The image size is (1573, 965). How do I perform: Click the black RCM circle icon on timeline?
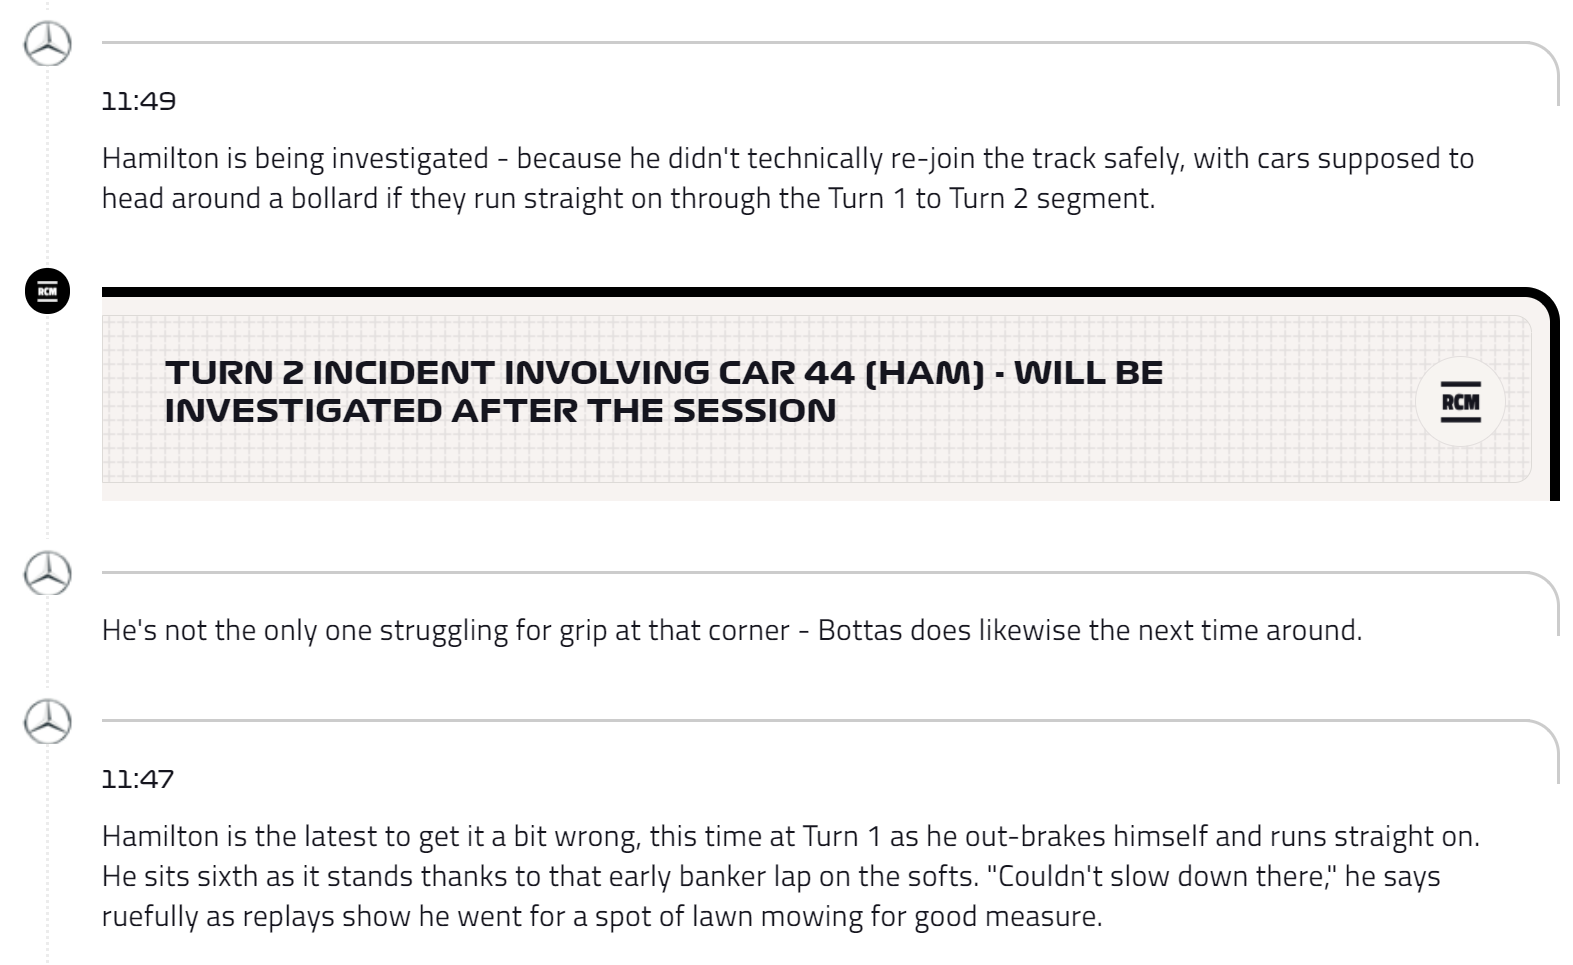click(x=48, y=291)
